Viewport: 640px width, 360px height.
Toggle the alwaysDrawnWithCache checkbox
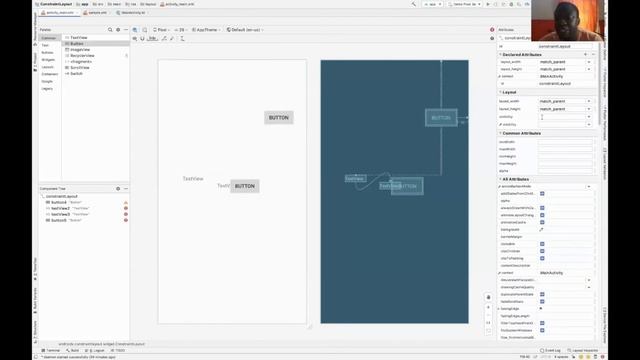[542, 208]
